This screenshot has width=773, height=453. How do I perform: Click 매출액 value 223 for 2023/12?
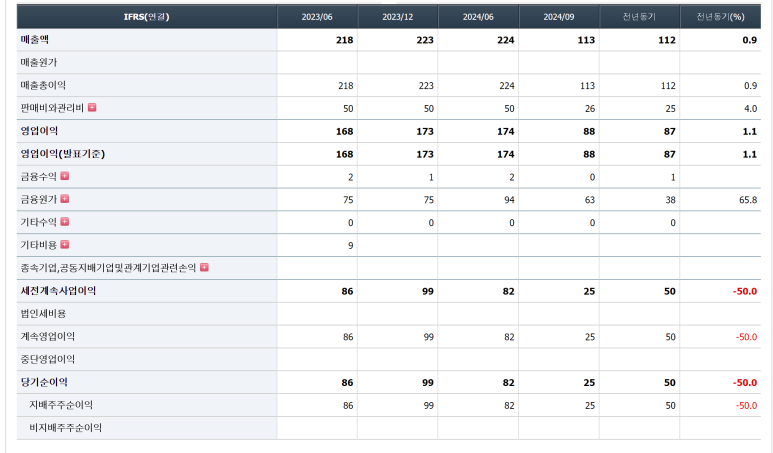[425, 40]
